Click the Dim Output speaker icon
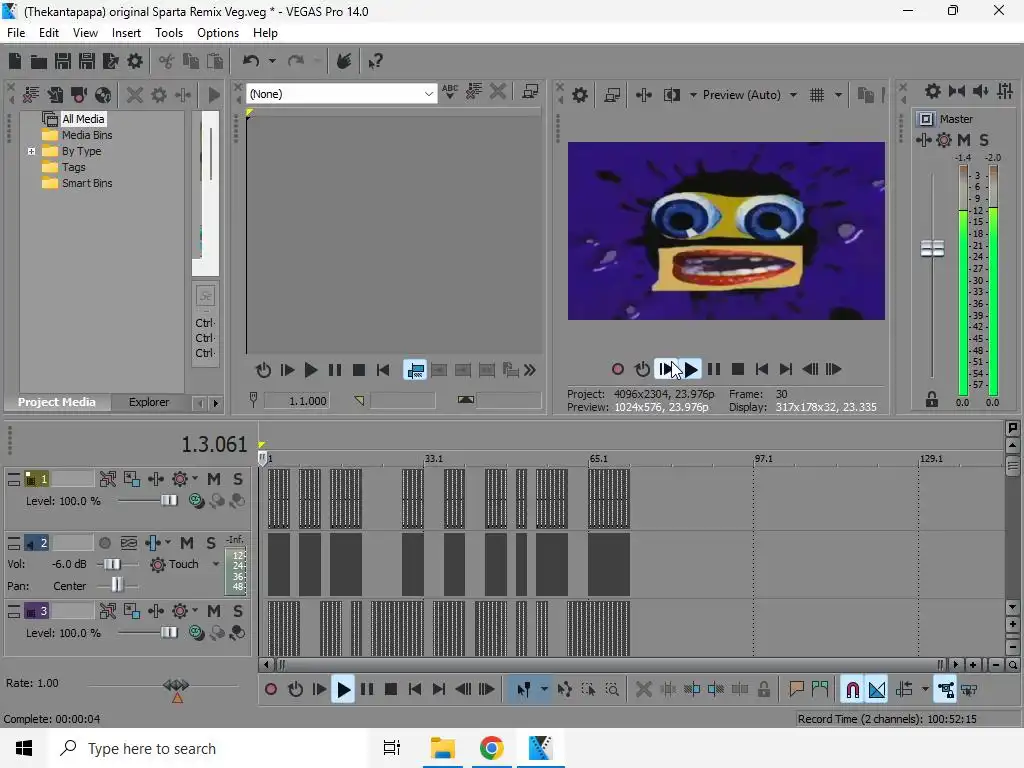This screenshot has height=768, width=1024. tap(980, 91)
